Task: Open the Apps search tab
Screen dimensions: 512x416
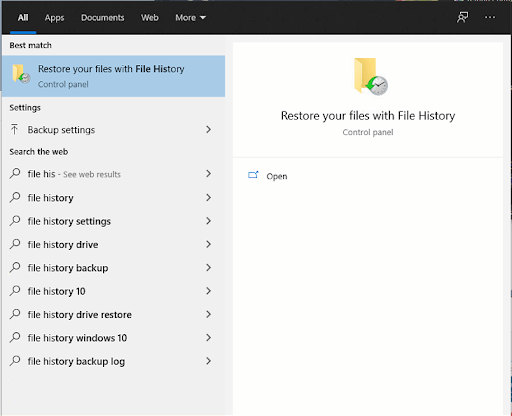Action: [54, 18]
